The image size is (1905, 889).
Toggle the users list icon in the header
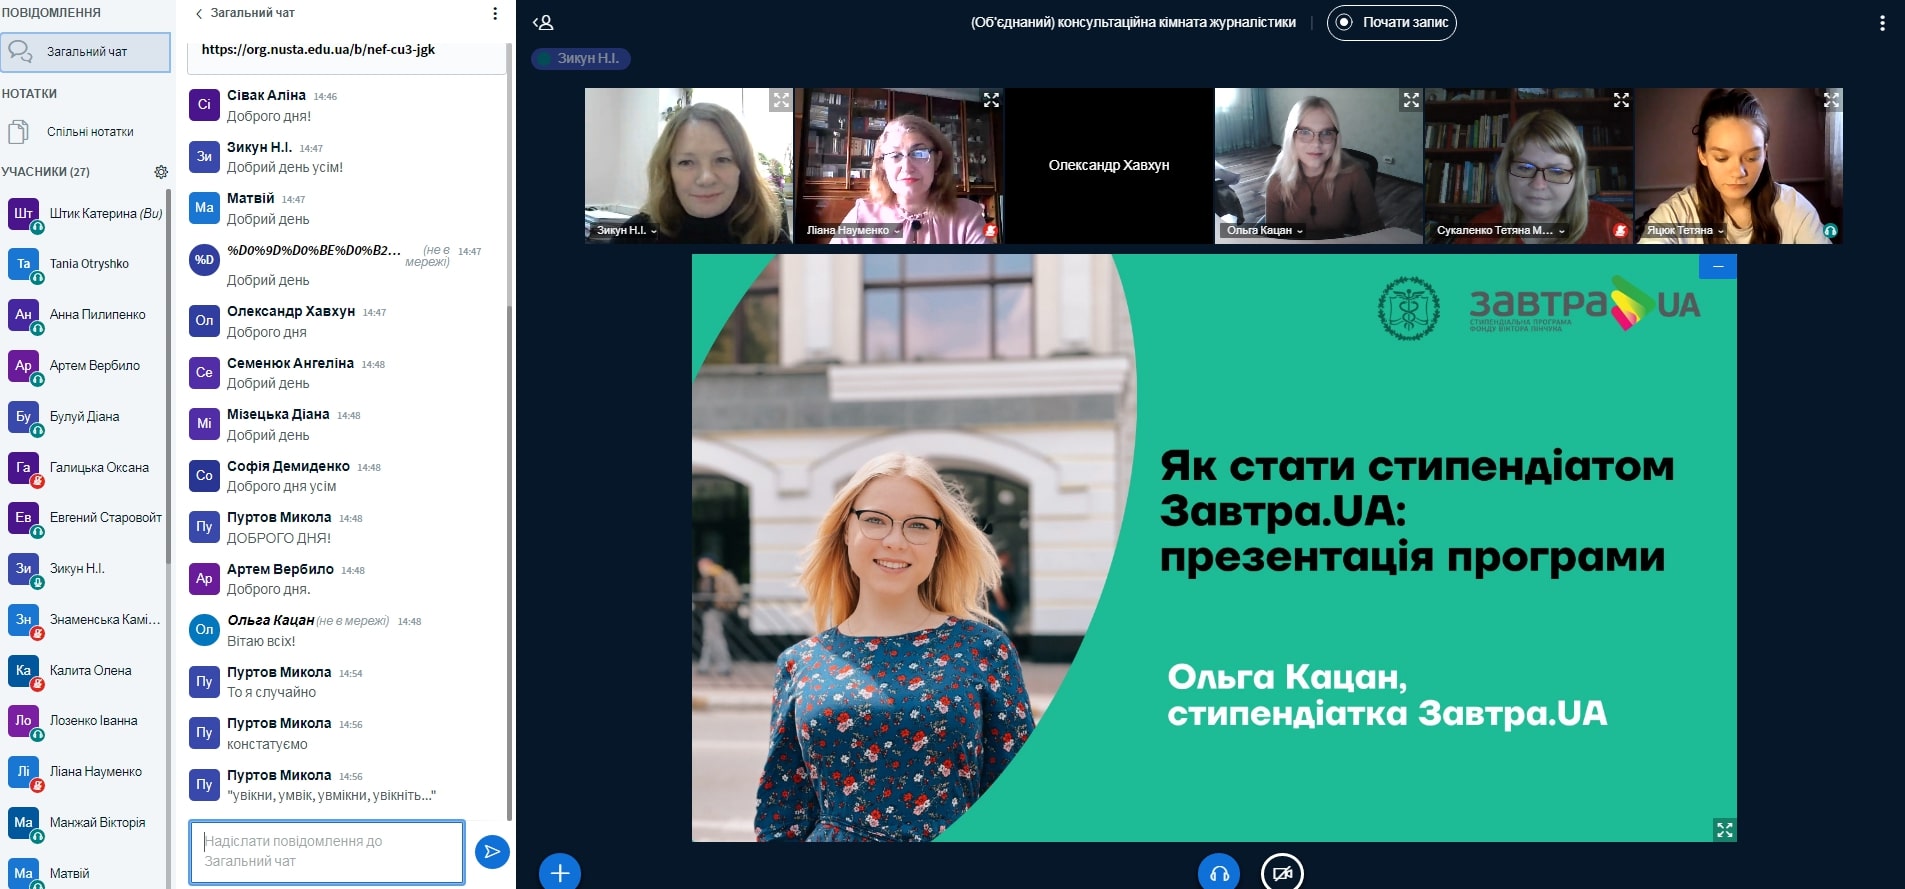point(543,22)
